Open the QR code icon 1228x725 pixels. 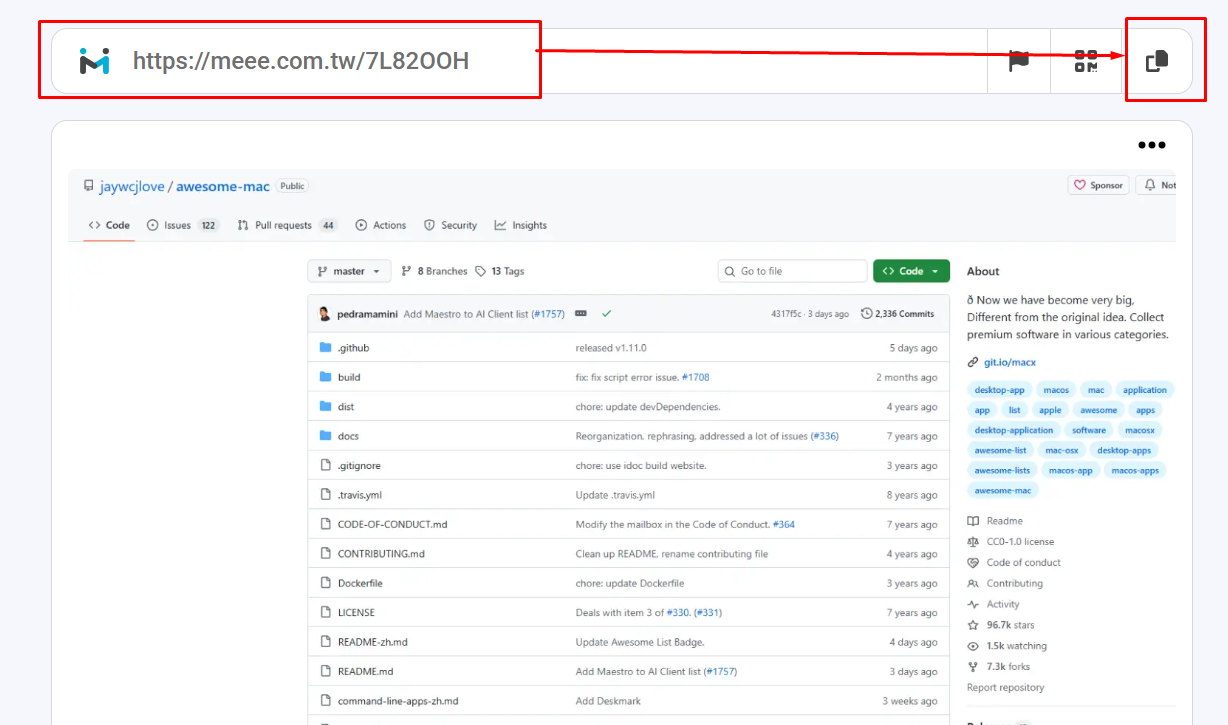(1086, 61)
